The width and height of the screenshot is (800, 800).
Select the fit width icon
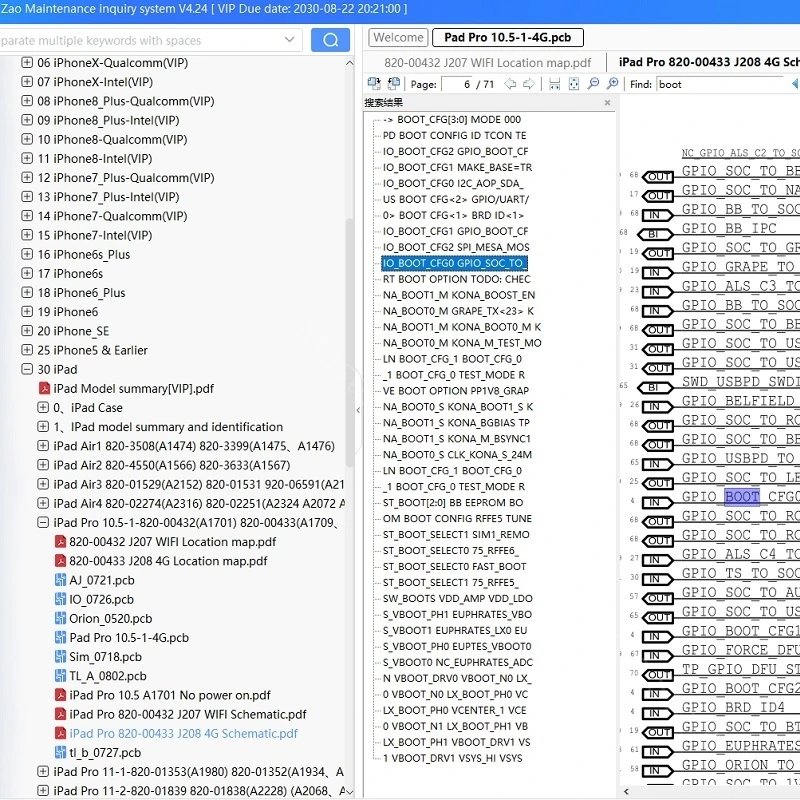point(555,84)
